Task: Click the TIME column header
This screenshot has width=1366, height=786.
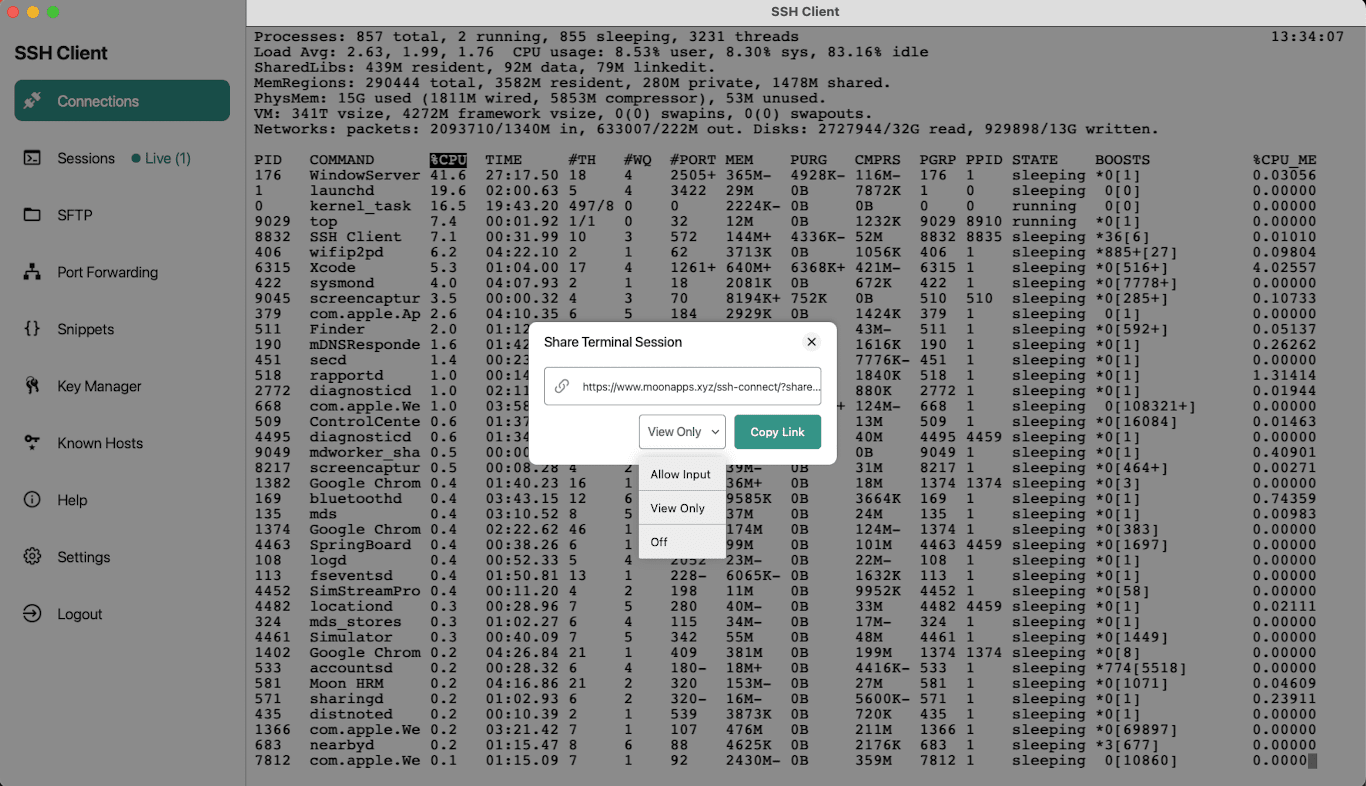Action: click(x=503, y=160)
